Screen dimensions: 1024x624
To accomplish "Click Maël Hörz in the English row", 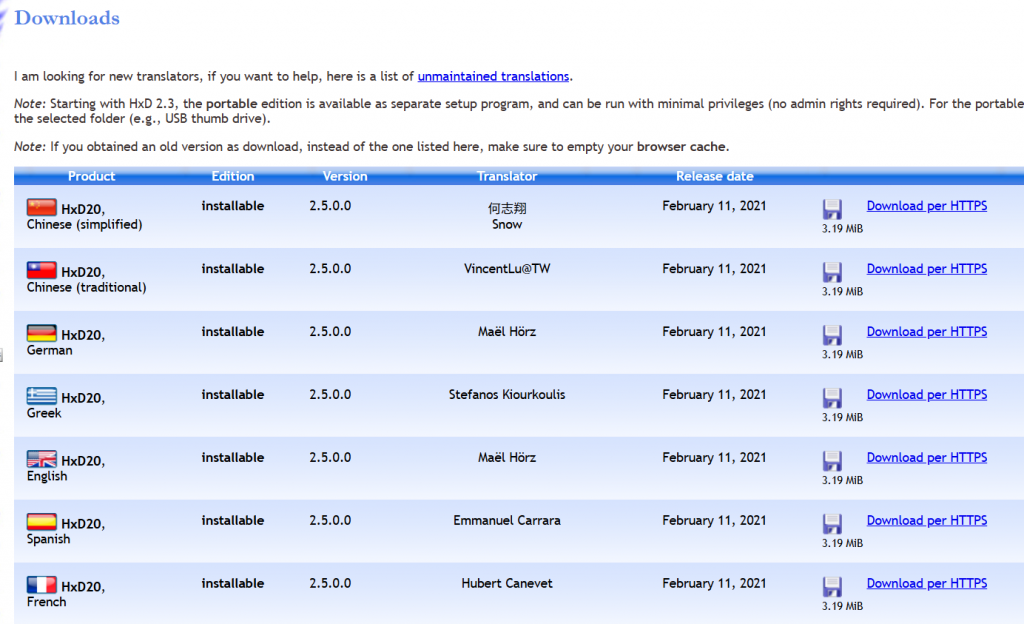I will (507, 458).
